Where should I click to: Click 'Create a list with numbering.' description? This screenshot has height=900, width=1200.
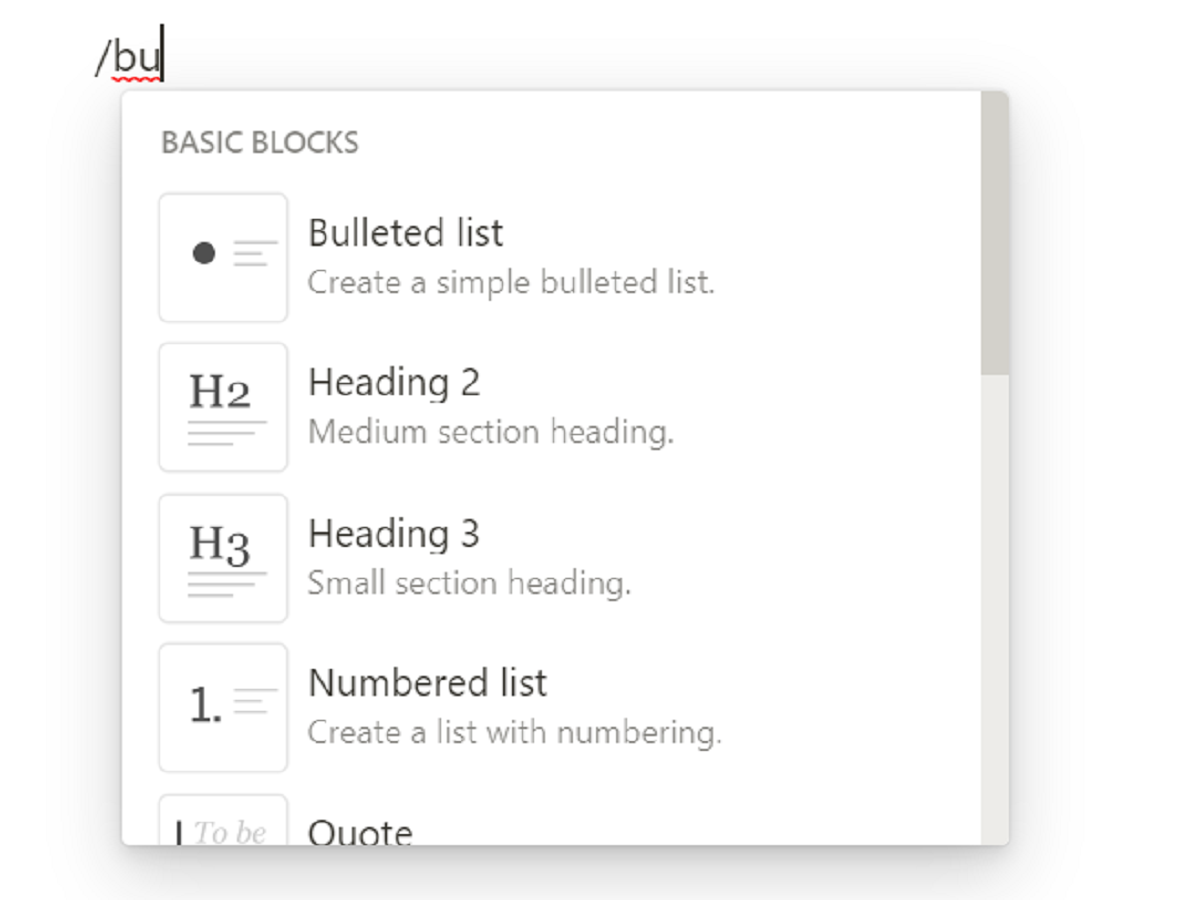pyautogui.click(x=514, y=733)
